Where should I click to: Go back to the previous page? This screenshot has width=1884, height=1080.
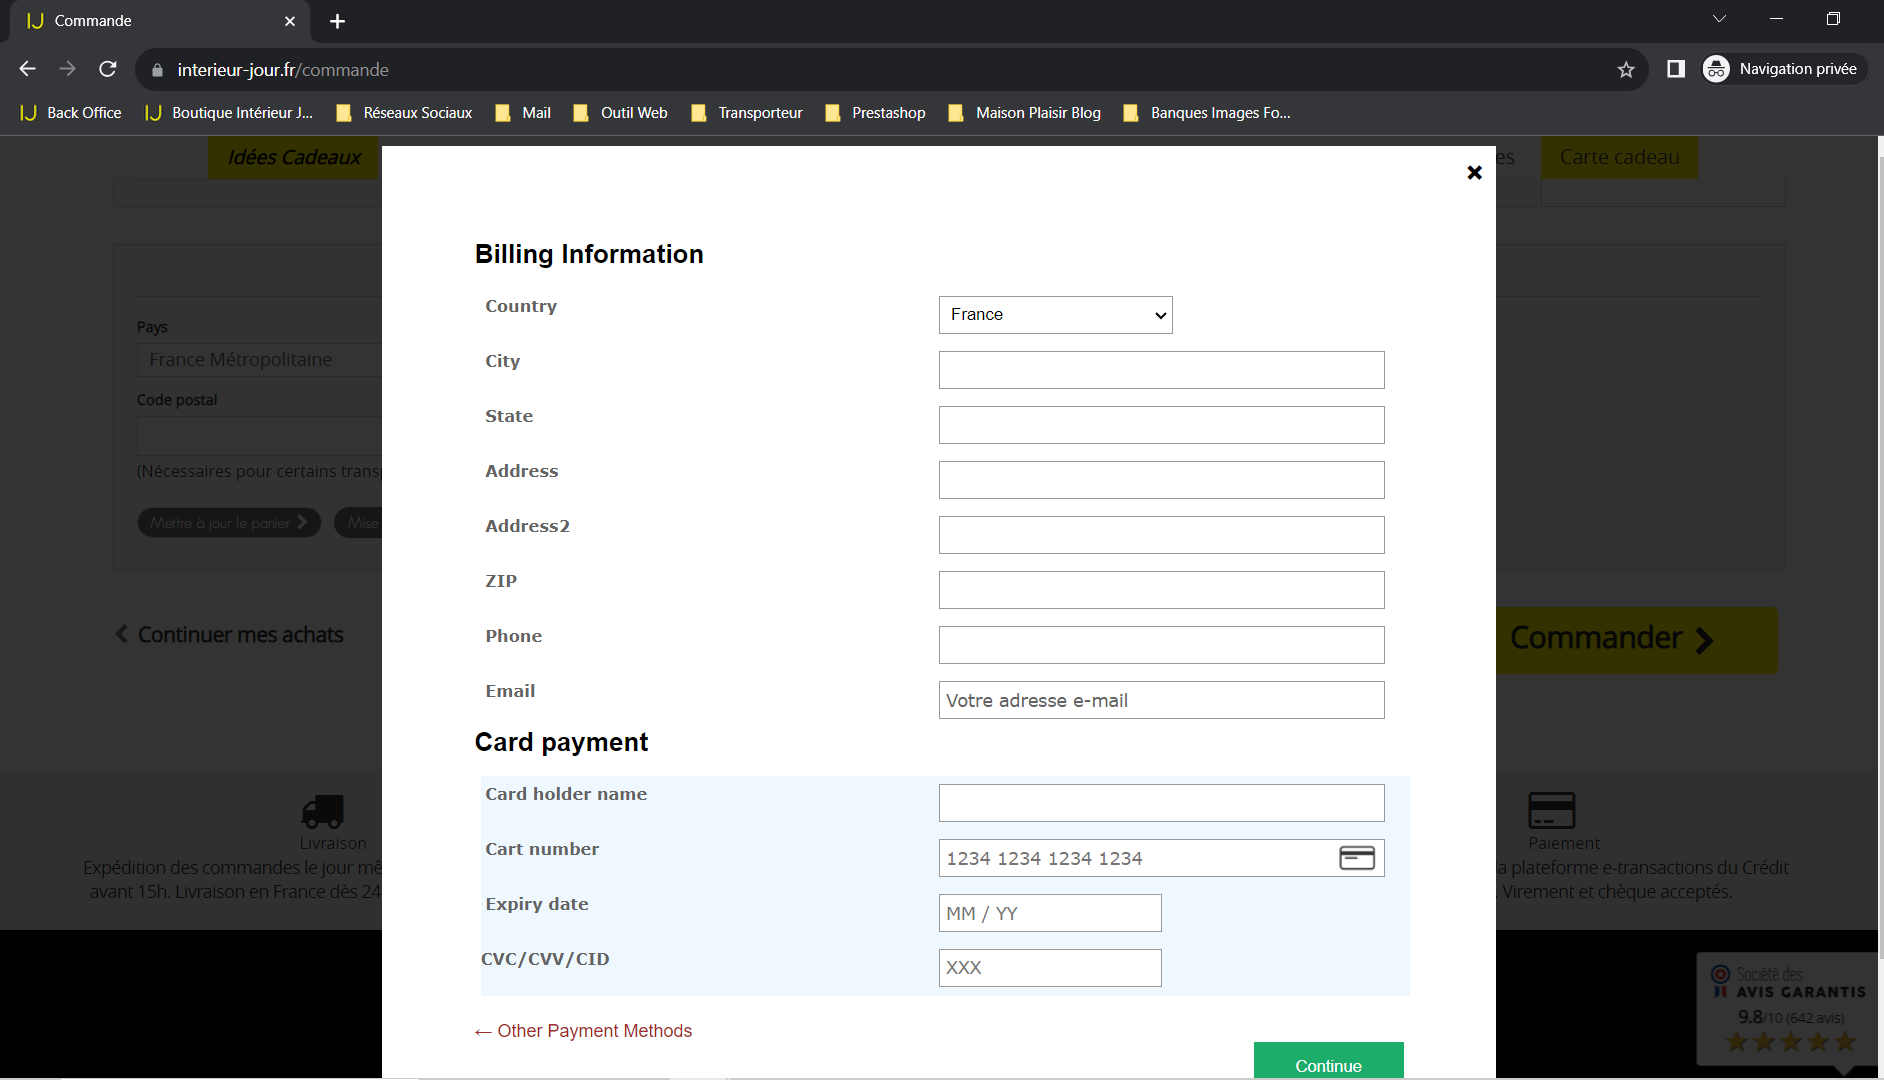(x=28, y=69)
